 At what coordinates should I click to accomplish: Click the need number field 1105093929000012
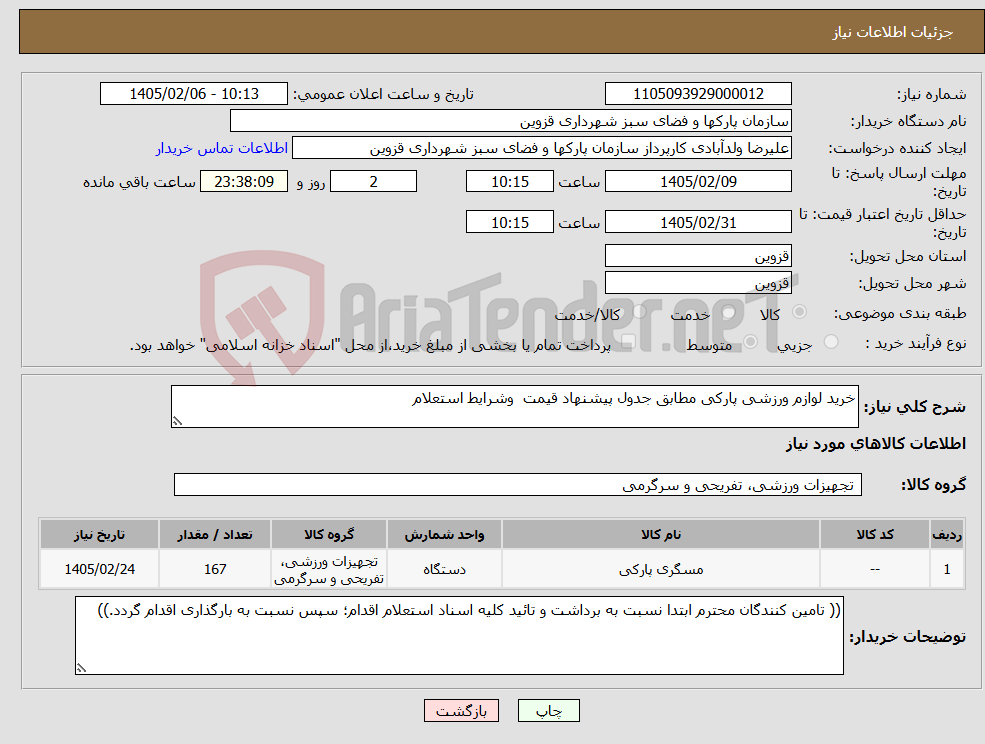(698, 94)
